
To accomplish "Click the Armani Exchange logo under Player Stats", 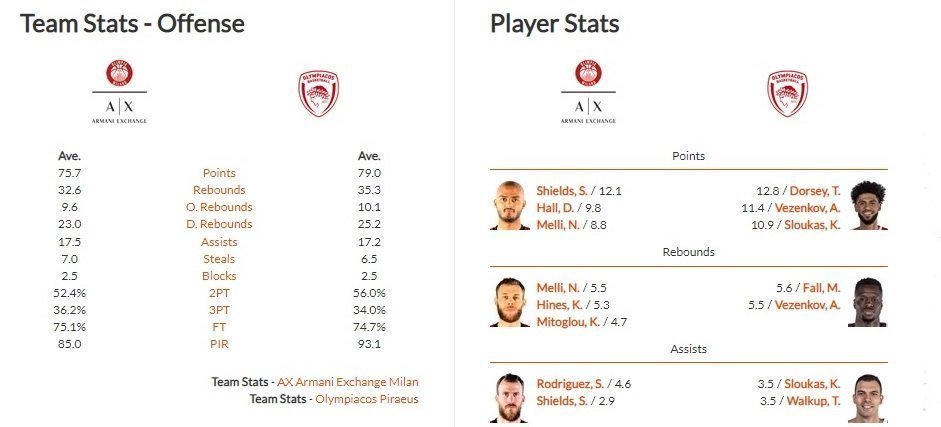I will [588, 92].
